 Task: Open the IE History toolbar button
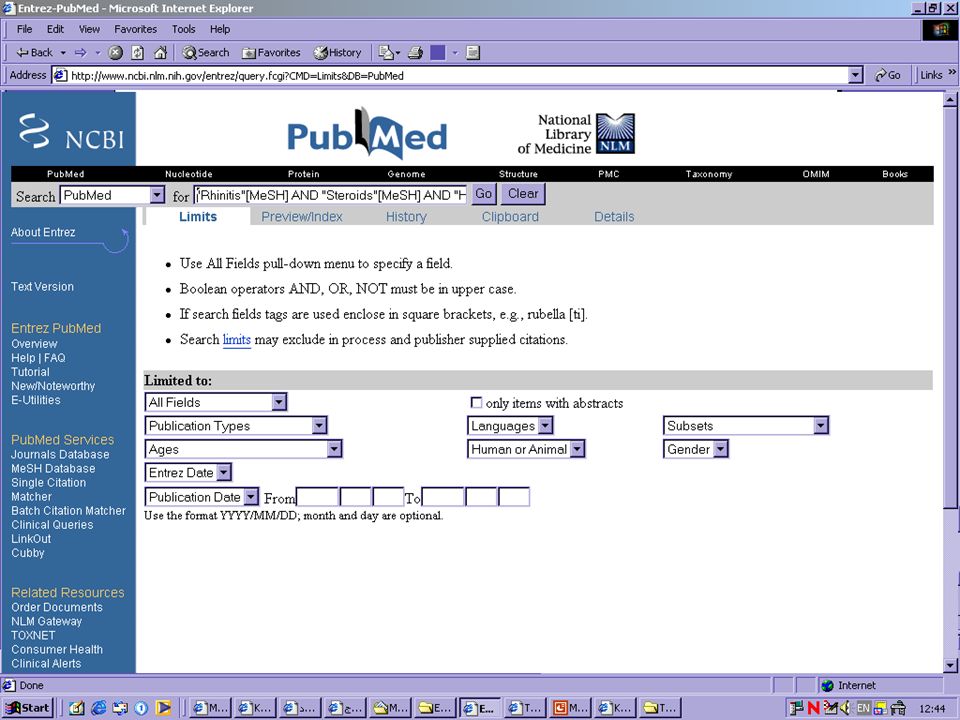(x=337, y=53)
